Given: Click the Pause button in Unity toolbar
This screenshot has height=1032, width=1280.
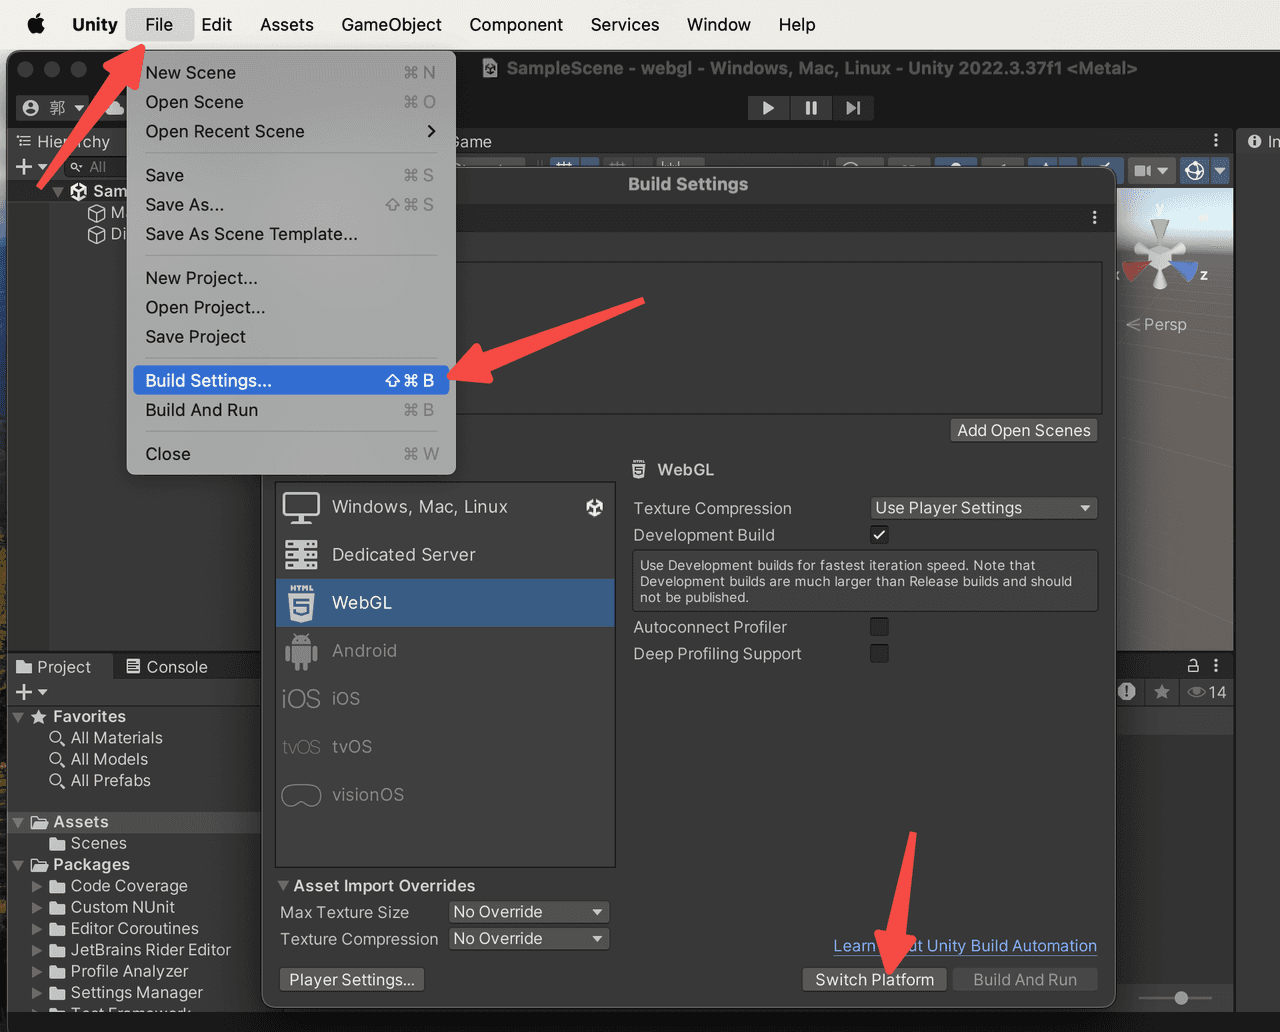Looking at the screenshot, I should (811, 108).
